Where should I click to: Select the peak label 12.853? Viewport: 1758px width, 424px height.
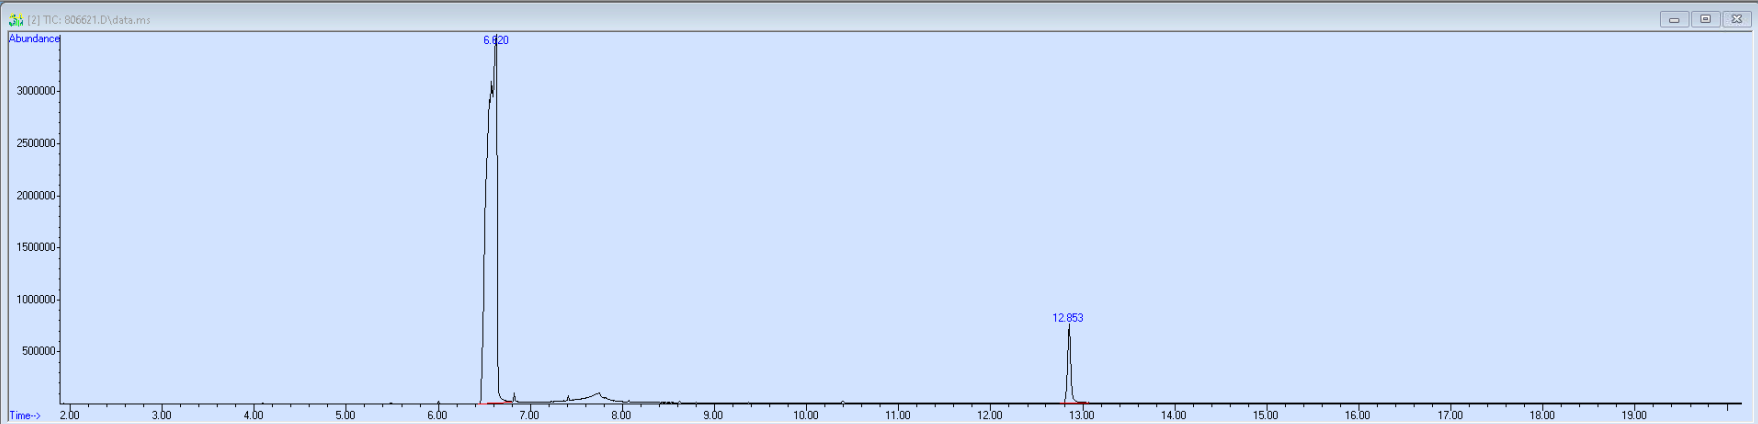[1068, 318]
